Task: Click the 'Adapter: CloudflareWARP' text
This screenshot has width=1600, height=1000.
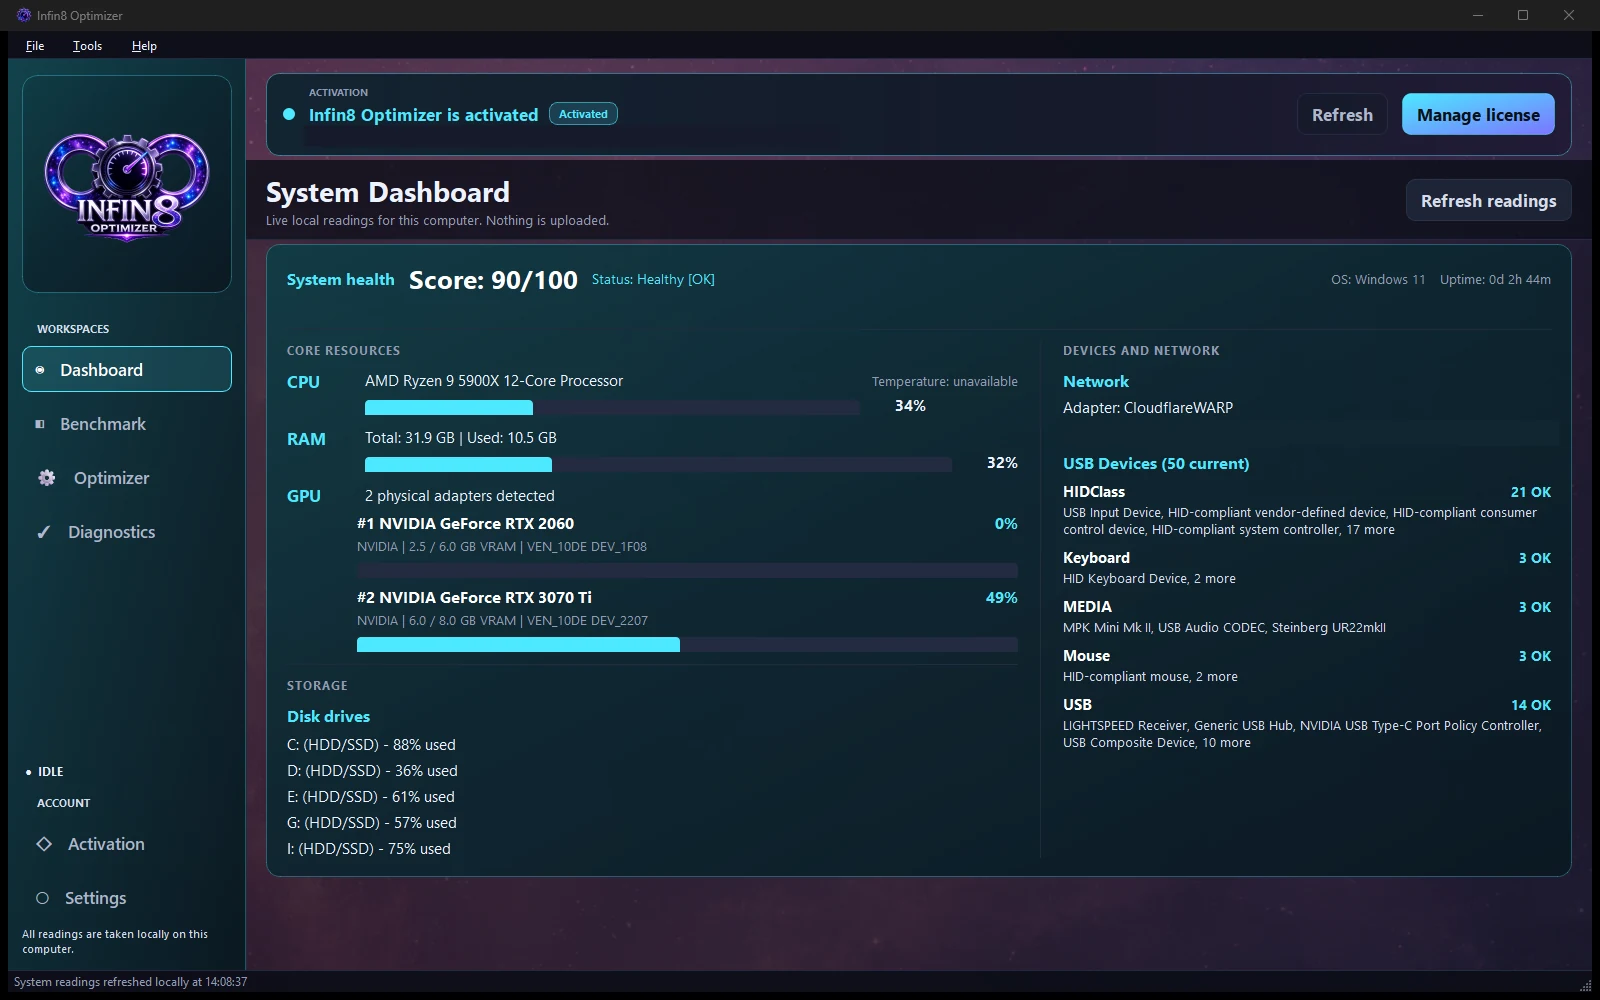Action: [1148, 408]
